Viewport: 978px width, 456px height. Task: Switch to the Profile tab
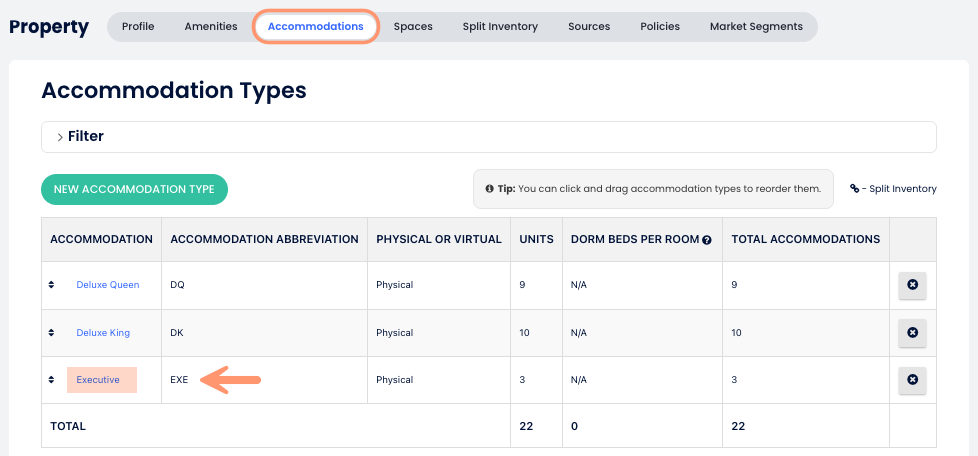point(138,27)
